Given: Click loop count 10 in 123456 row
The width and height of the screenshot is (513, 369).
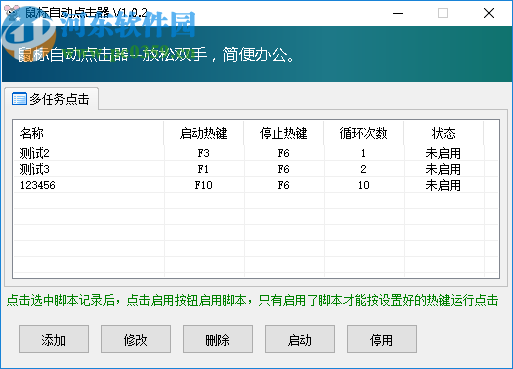Looking at the screenshot, I should [364, 185].
